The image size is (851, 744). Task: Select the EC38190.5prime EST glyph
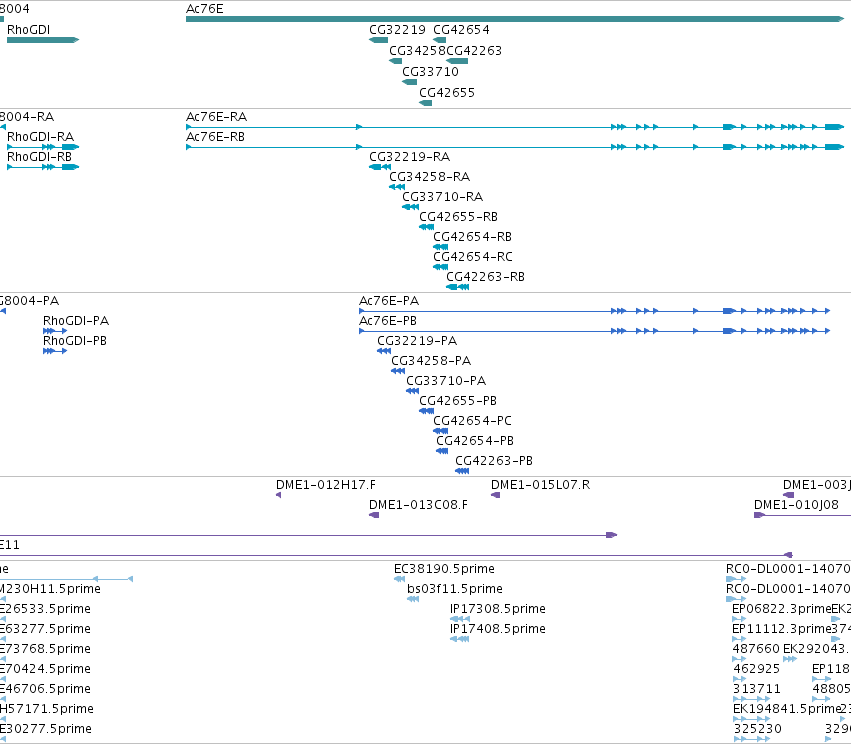[x=399, y=579]
